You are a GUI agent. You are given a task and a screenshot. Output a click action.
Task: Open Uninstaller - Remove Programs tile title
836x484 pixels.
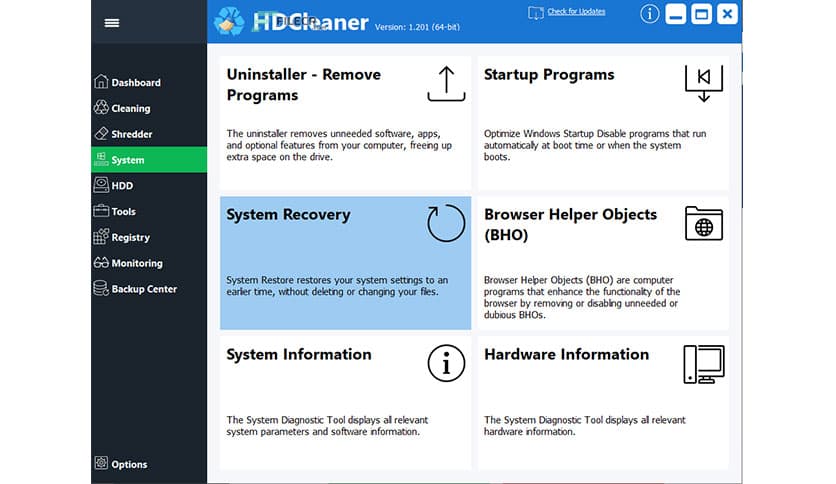(x=303, y=85)
